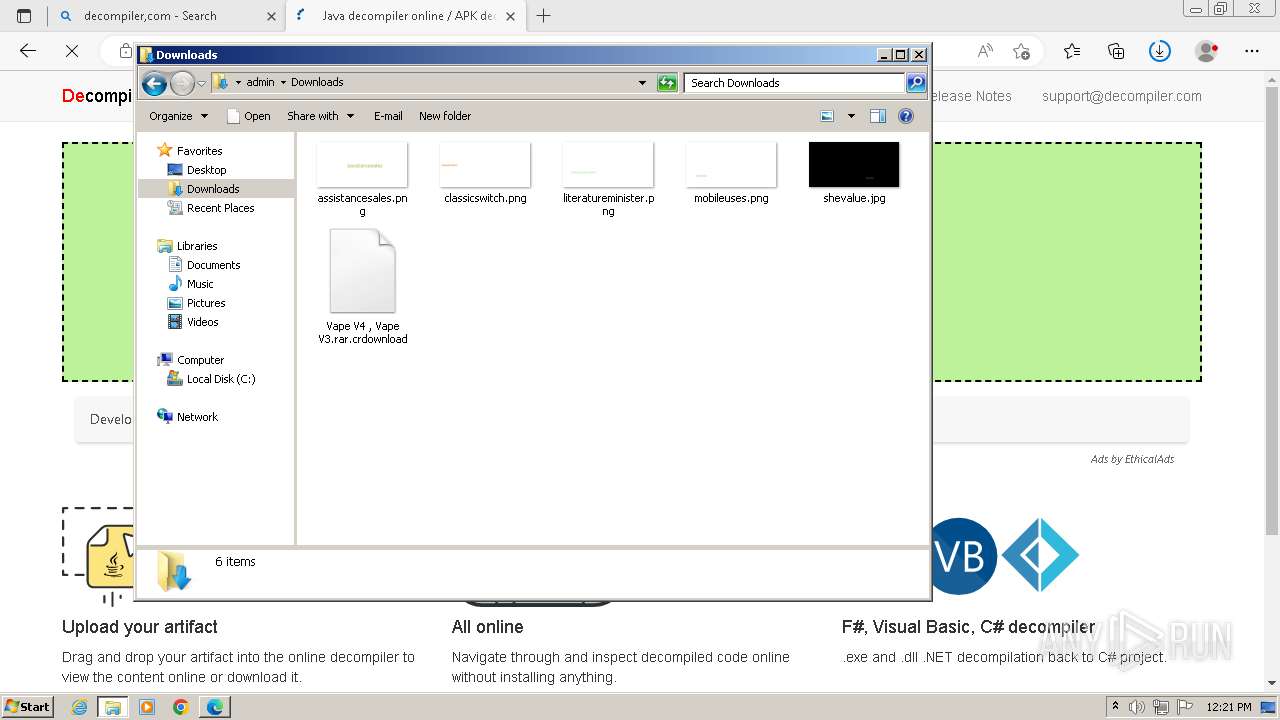Click the browser back arrow
Viewport: 1280px width, 720px height.
pos(28,51)
